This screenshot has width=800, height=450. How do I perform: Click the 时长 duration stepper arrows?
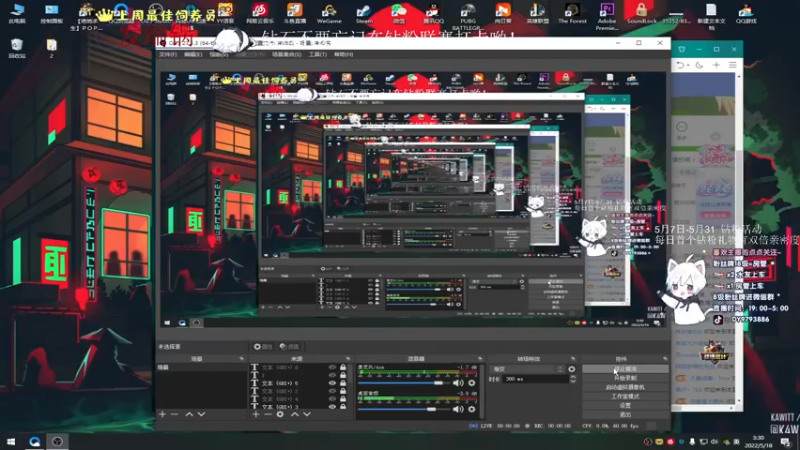[x=572, y=379]
